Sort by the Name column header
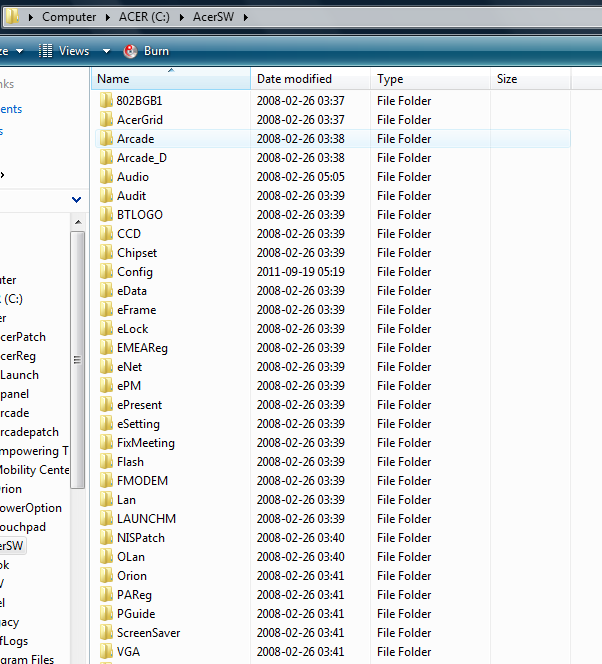The height and width of the screenshot is (664, 602). [171, 79]
